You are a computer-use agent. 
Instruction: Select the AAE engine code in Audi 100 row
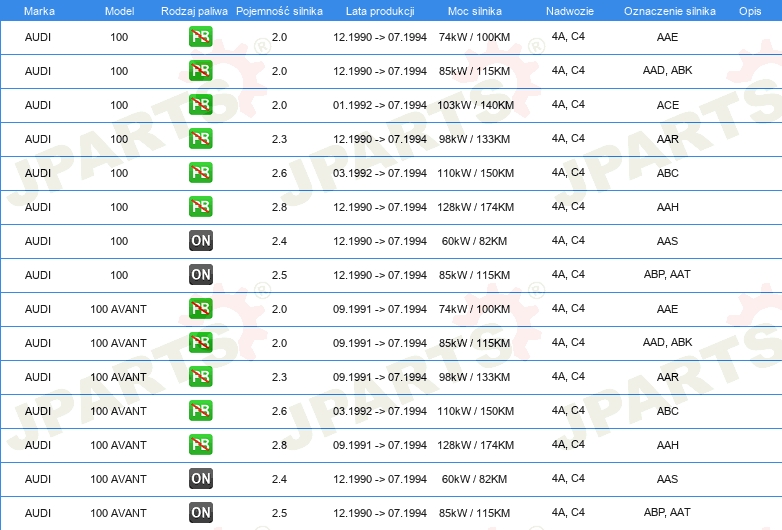click(667, 37)
